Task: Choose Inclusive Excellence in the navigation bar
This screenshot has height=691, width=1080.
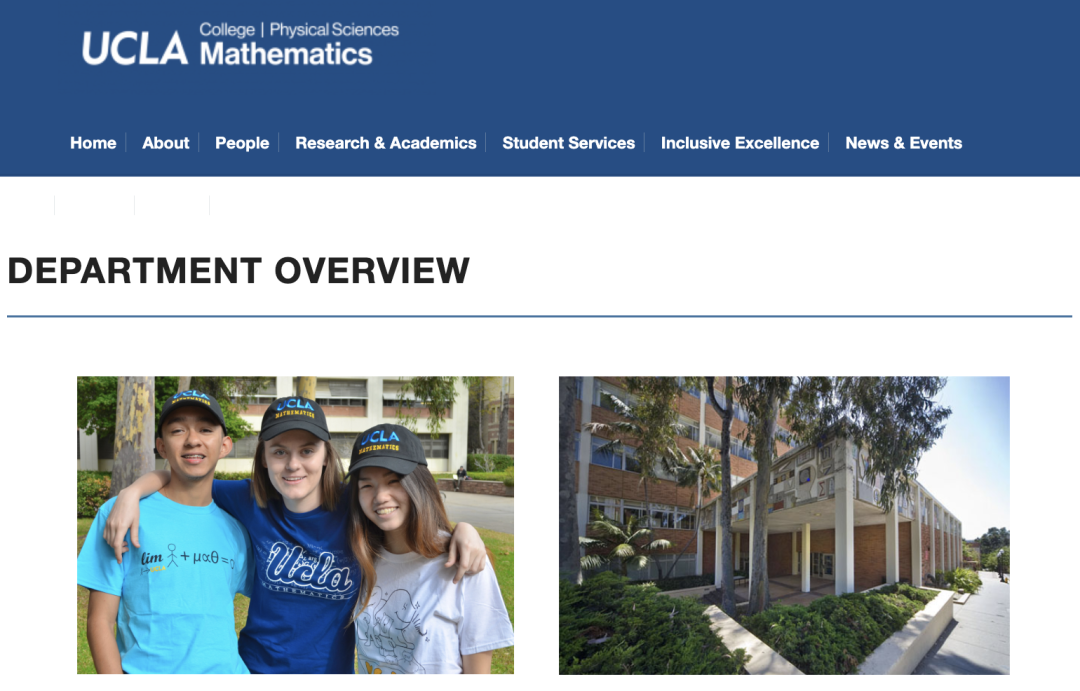Action: coord(739,143)
